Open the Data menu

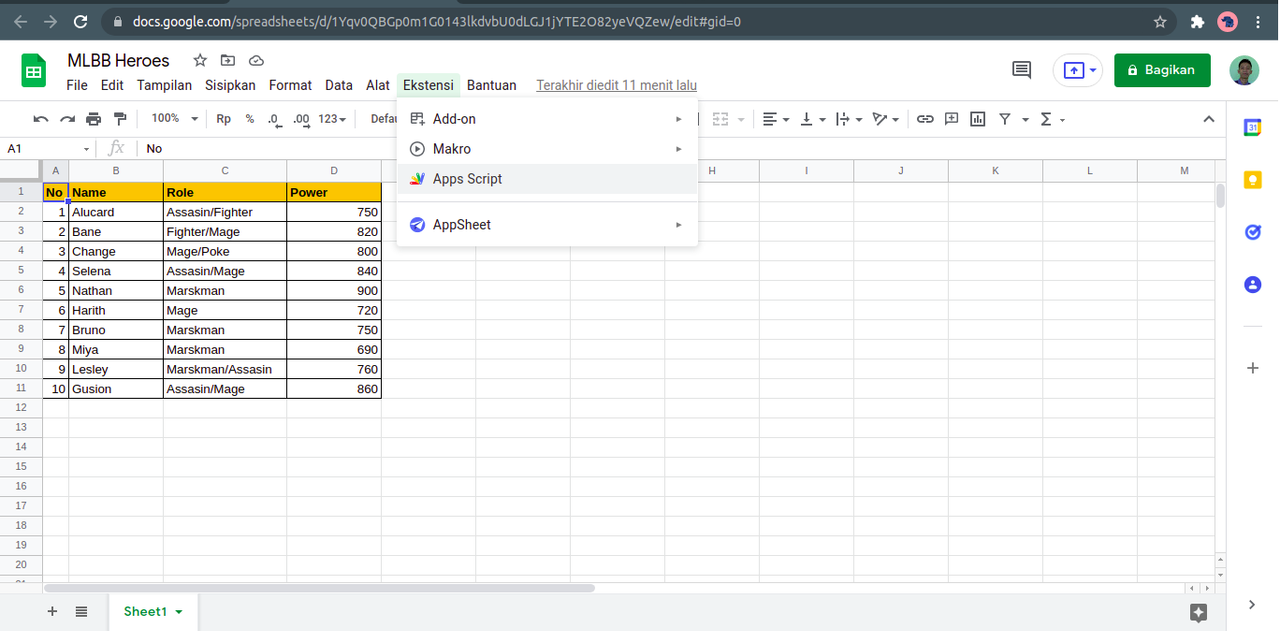[x=339, y=85]
